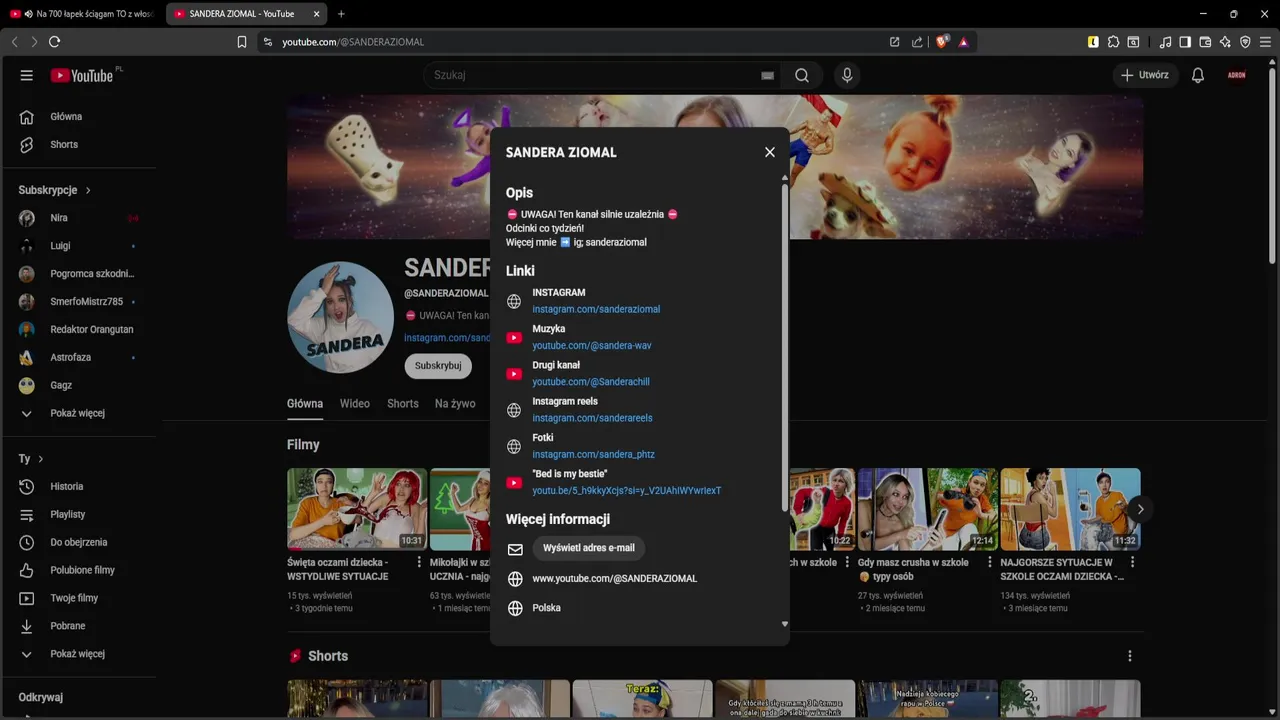Image resolution: width=1280 pixels, height=720 pixels.
Task: Open the on-screen keyboard in search box
Action: pos(767,75)
